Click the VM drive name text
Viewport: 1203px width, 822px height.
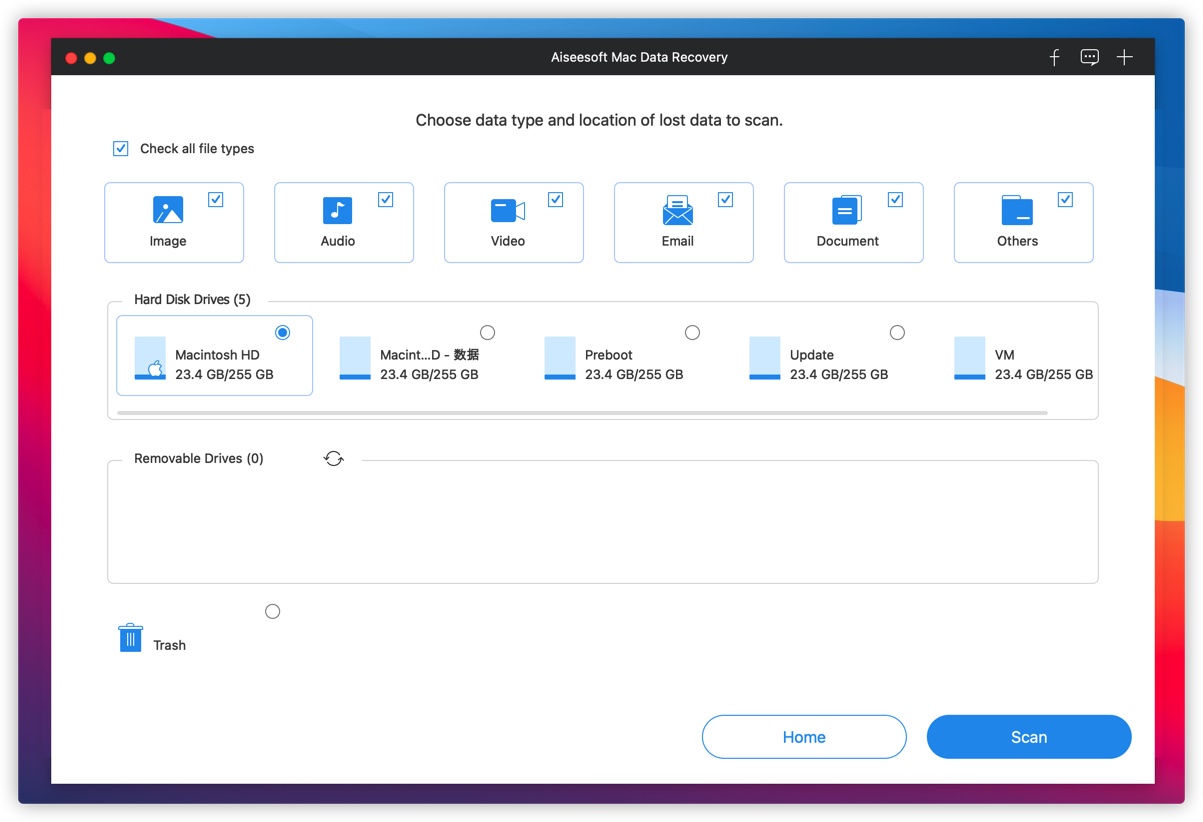1005,355
